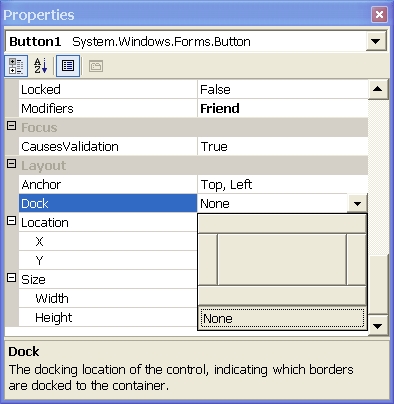Select the Properties view icon
The height and width of the screenshot is (404, 394).
68,66
